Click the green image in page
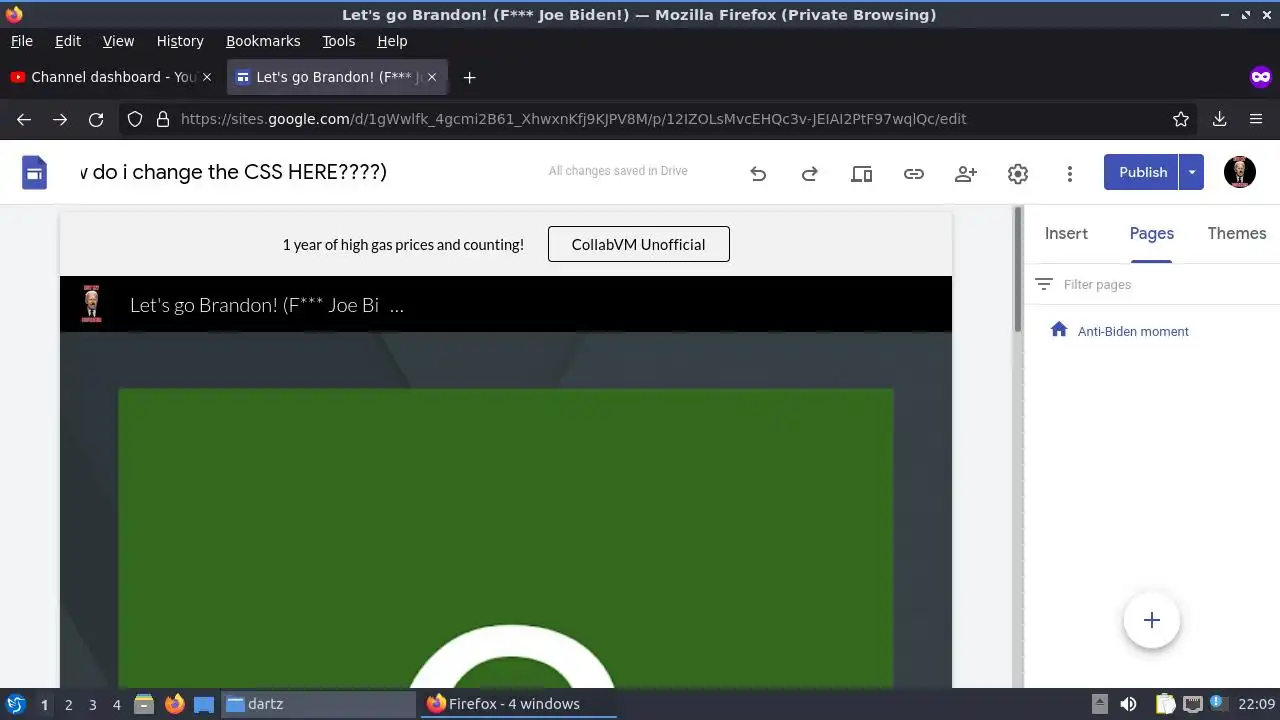 point(506,538)
